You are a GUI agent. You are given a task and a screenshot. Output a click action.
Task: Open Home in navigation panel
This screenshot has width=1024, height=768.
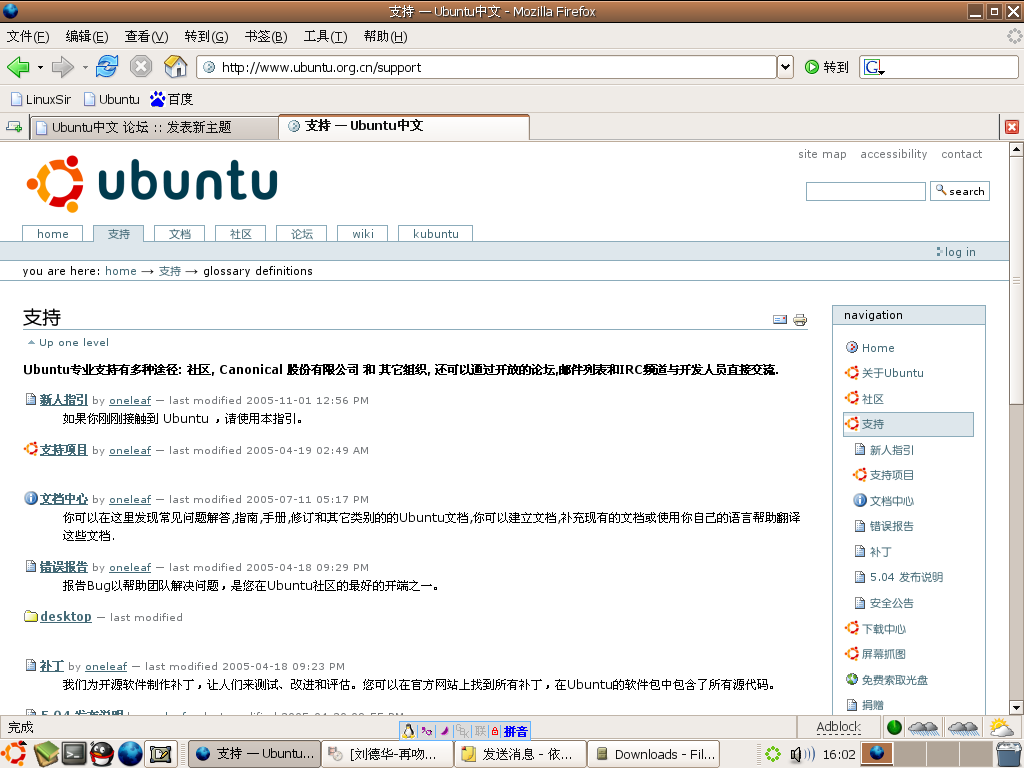click(x=878, y=348)
